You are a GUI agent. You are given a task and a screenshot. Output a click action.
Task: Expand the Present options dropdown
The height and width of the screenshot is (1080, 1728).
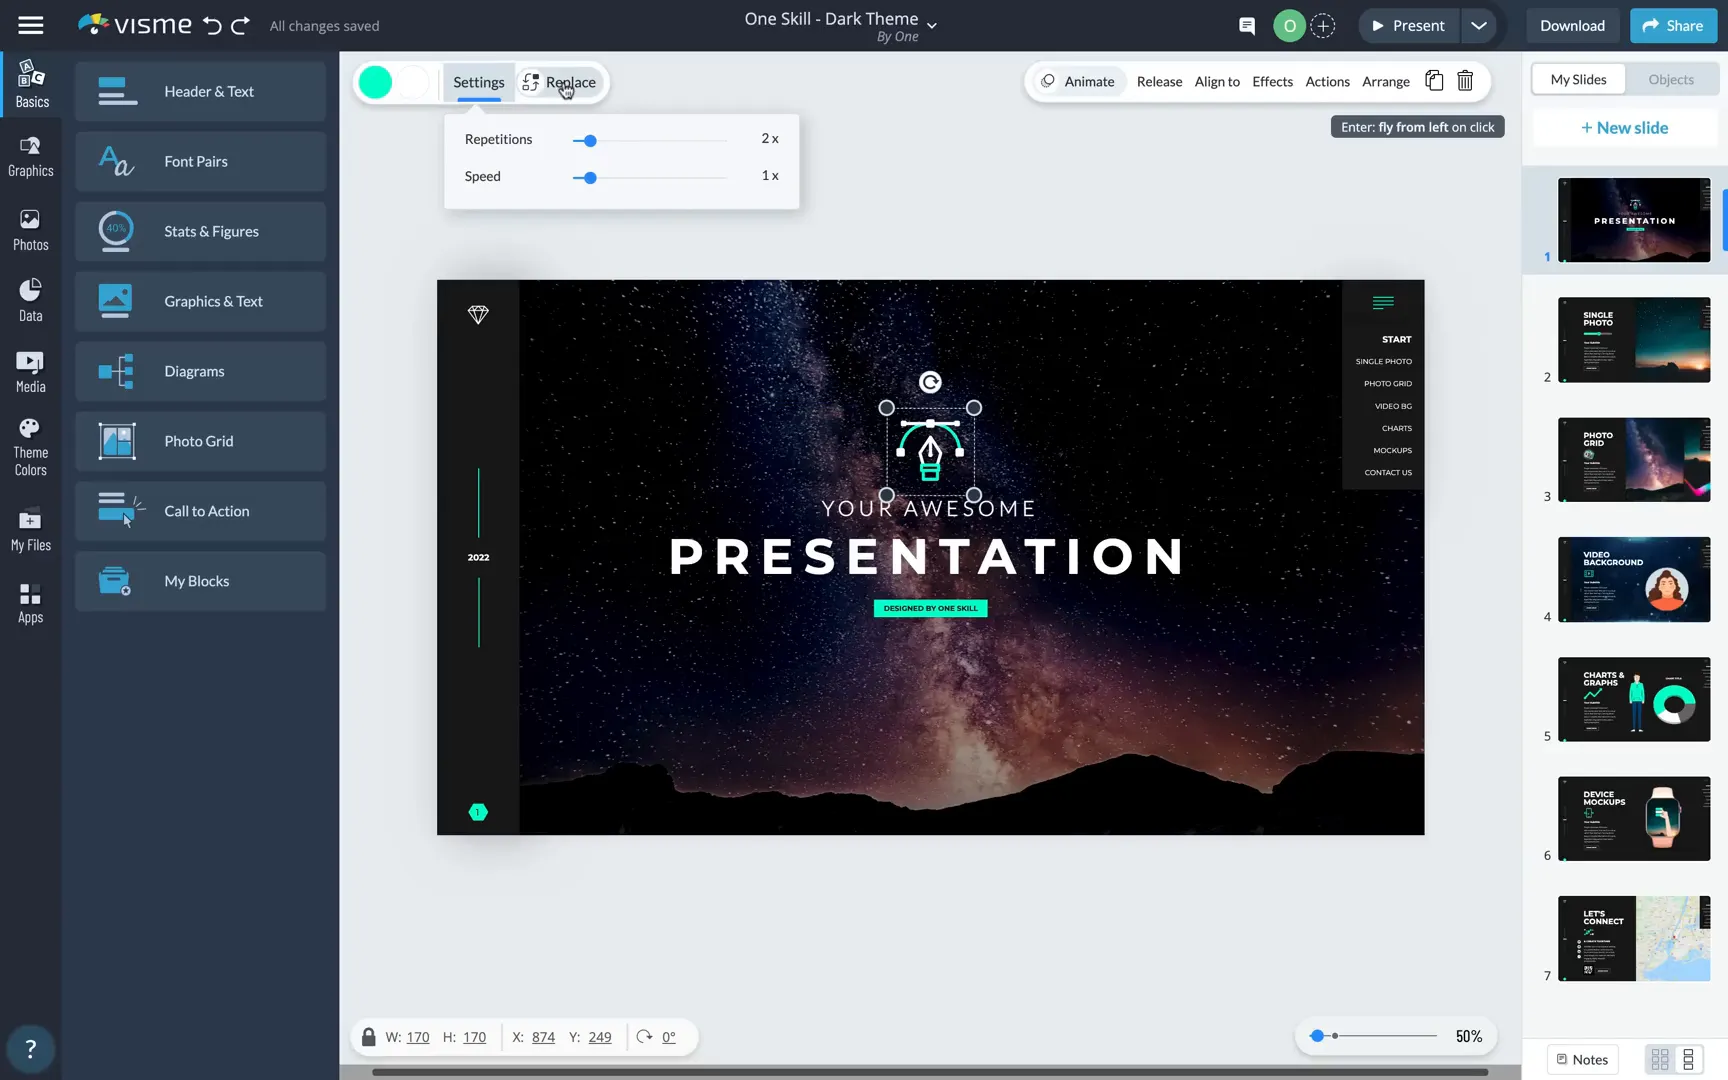click(x=1479, y=25)
